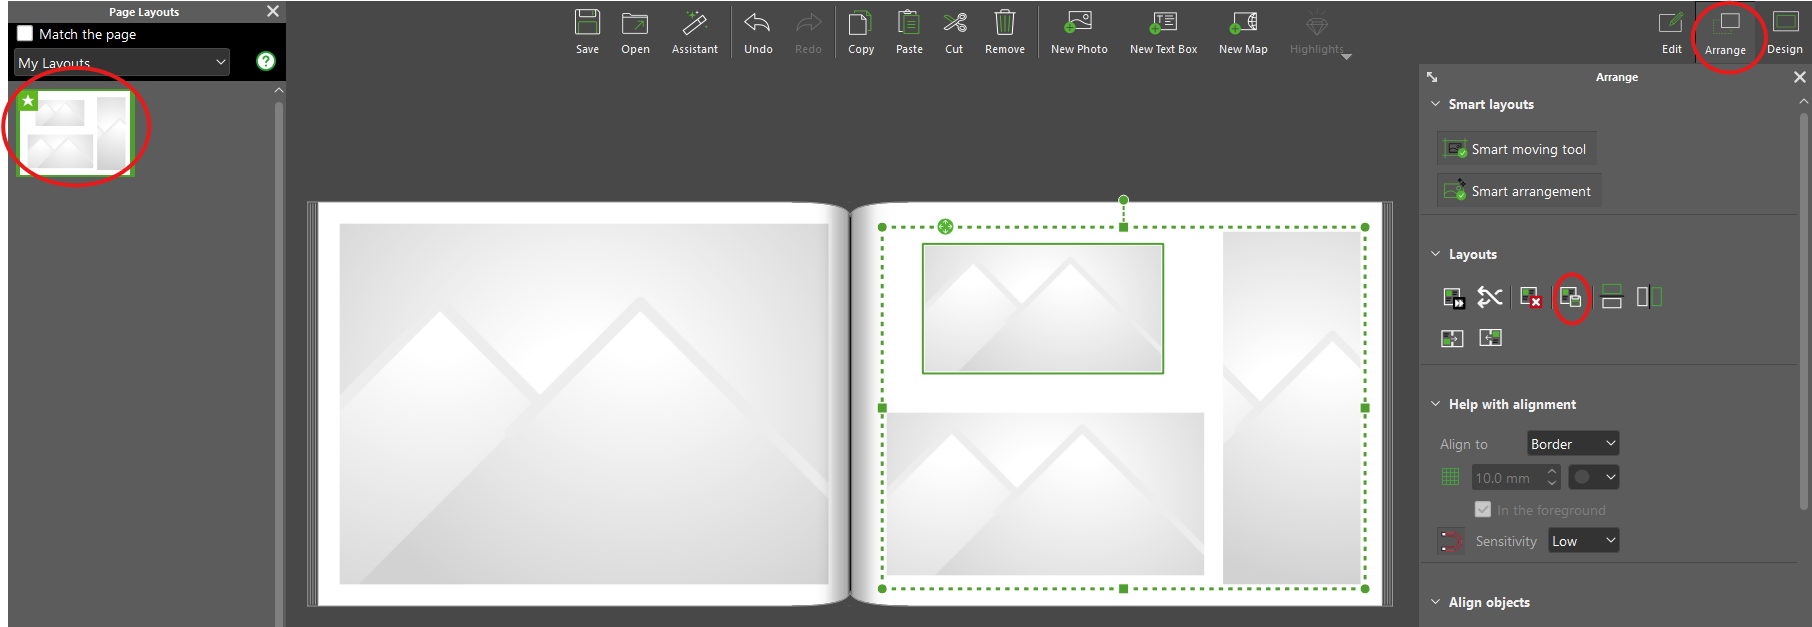The width and height of the screenshot is (1812, 627).
Task: Toggle the alignment grid icon
Action: click(1450, 477)
